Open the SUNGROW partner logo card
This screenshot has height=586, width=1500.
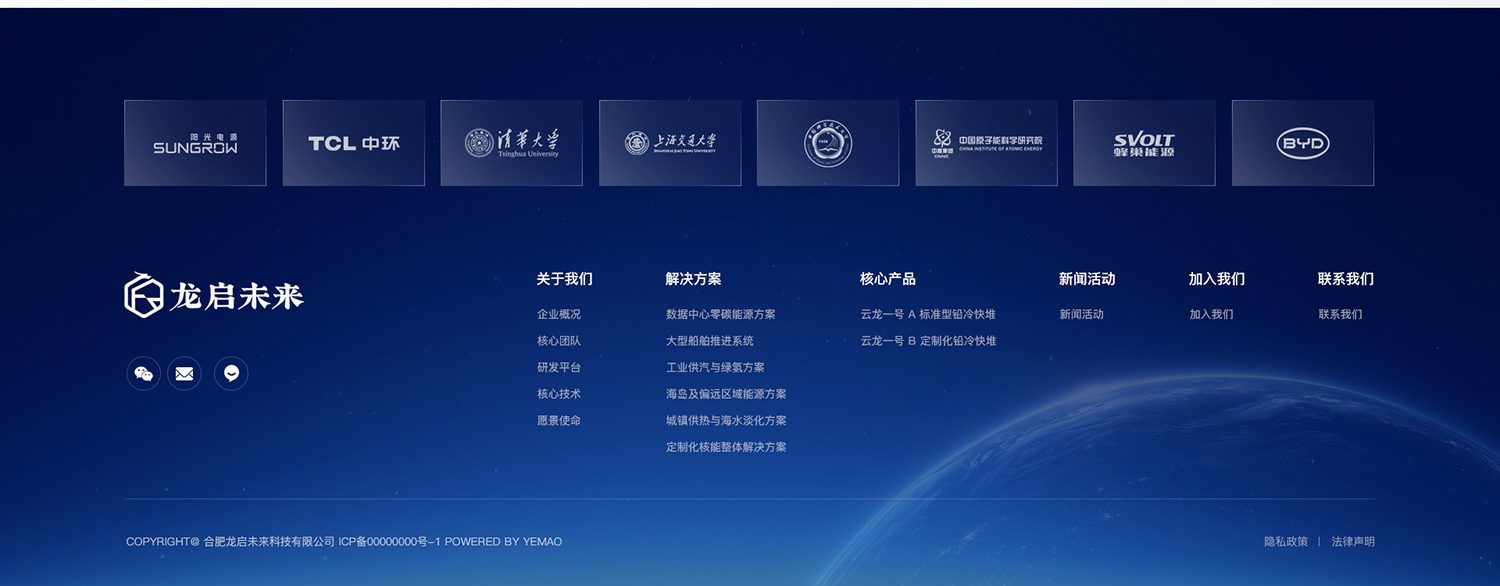coord(195,143)
